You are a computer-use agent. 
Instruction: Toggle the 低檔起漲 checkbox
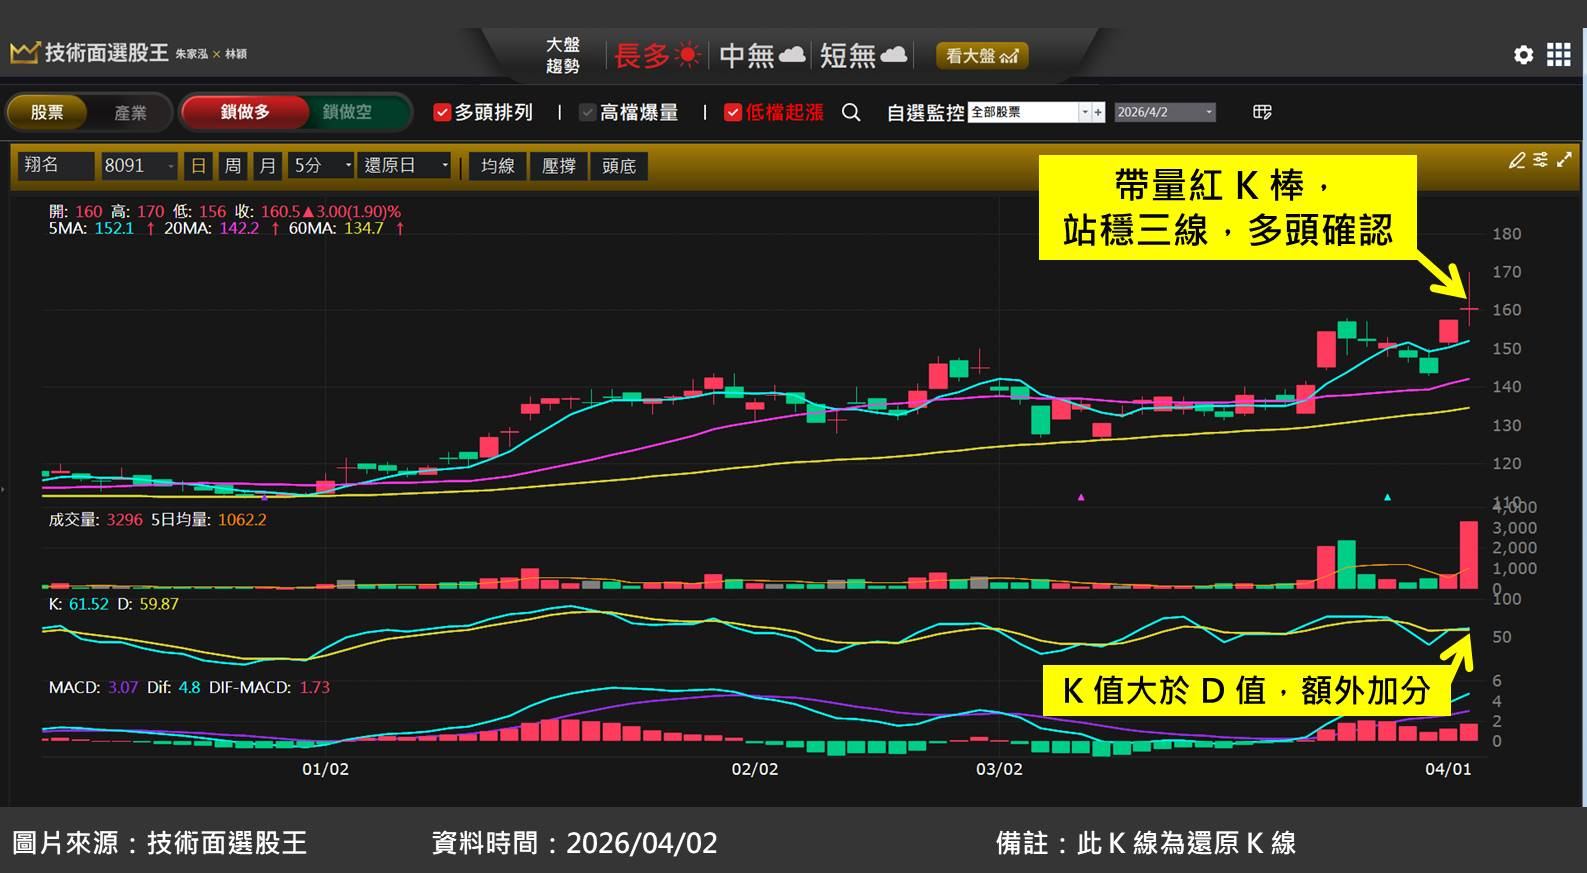[x=733, y=112]
